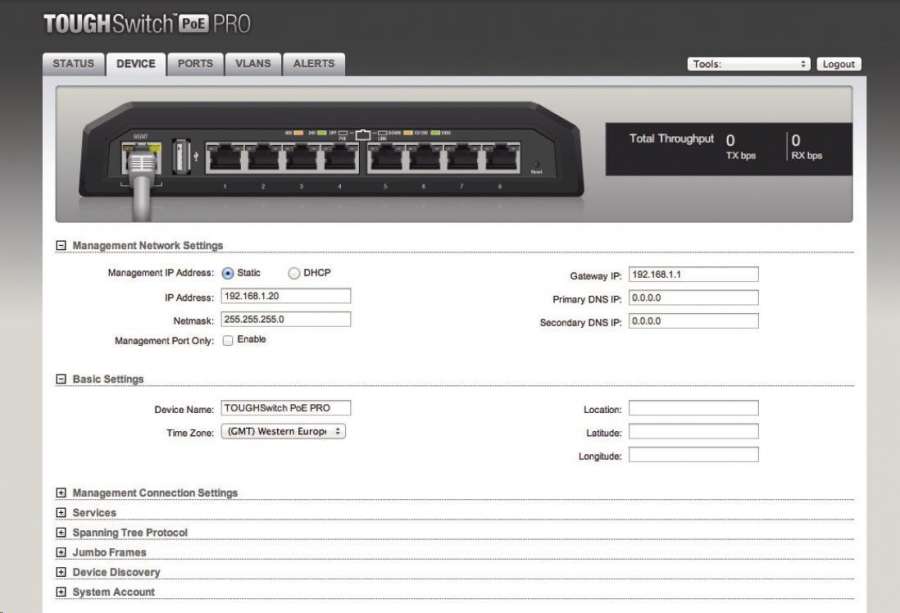900x613 pixels.
Task: Open the Tools dropdown menu
Action: click(x=748, y=64)
